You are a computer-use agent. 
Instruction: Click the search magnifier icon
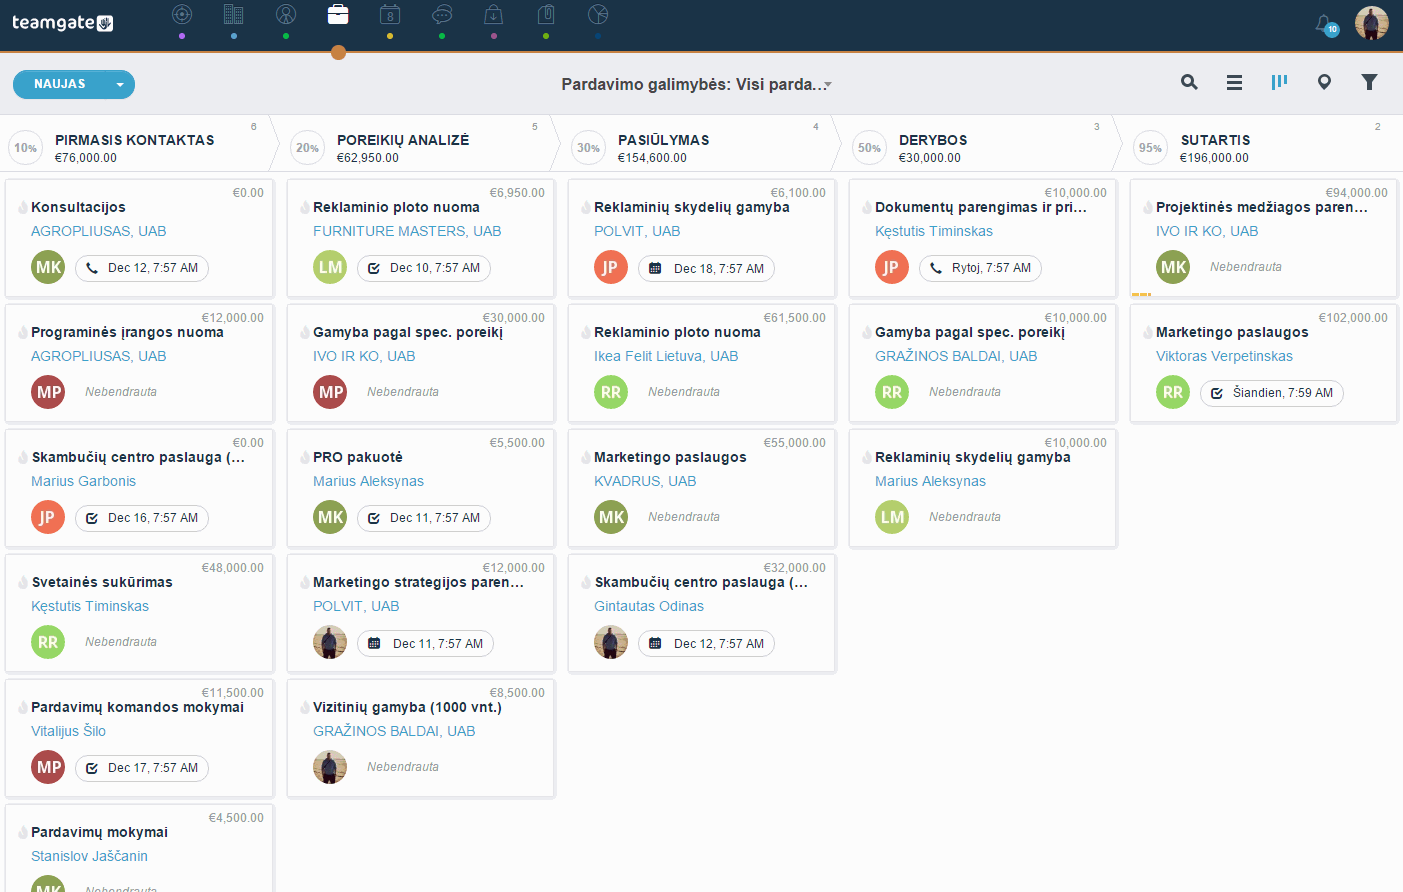pyautogui.click(x=1189, y=82)
